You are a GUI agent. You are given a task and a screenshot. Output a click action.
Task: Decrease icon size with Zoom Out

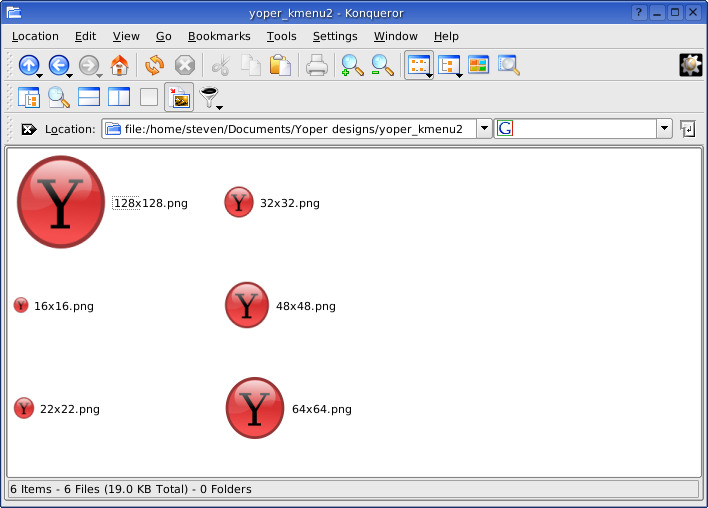pyautogui.click(x=382, y=65)
